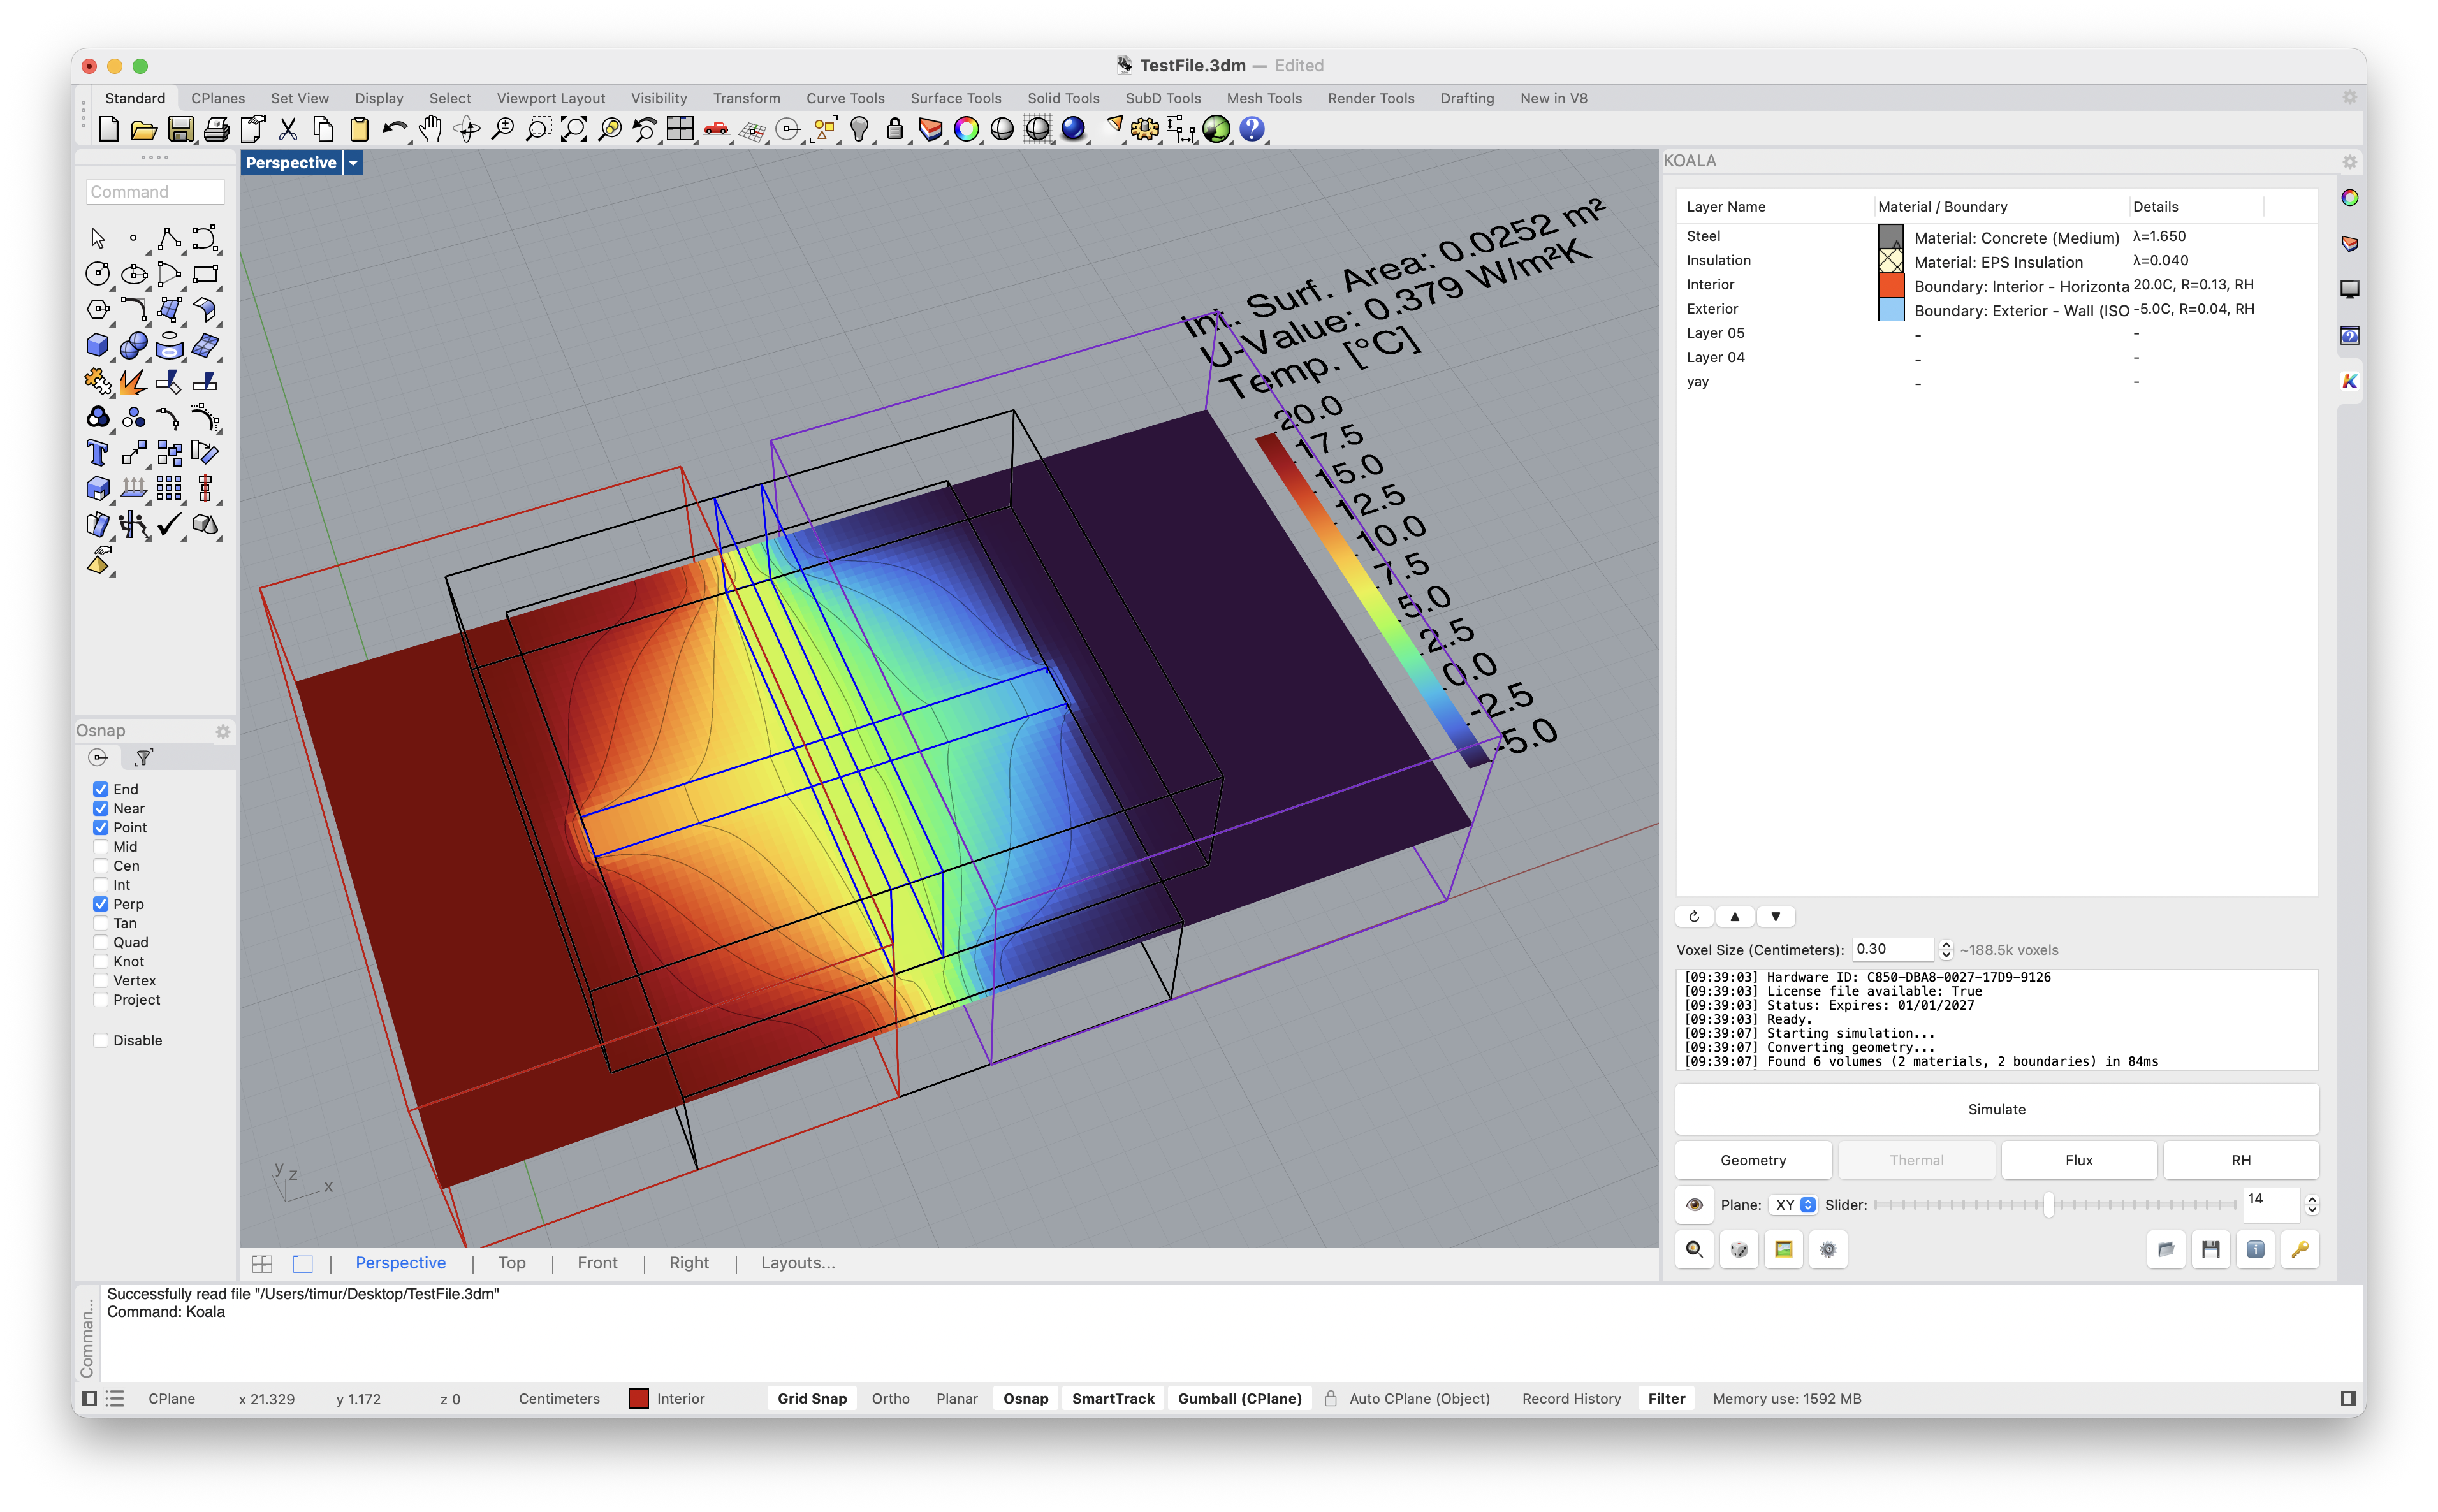
Task: Click the blue info icon button in KOALA
Action: (x=2255, y=1249)
